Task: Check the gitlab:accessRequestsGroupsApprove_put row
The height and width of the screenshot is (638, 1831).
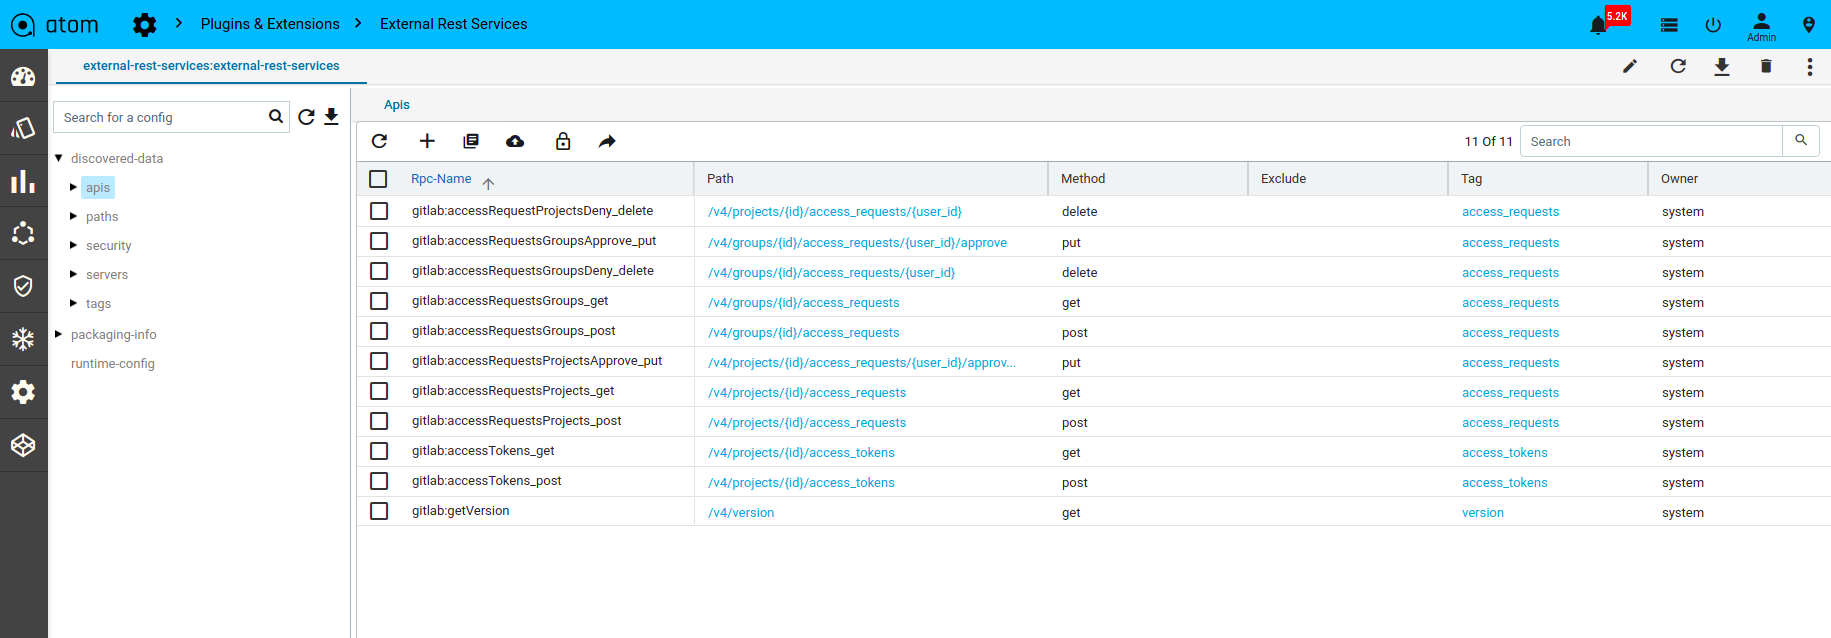Action: pyautogui.click(x=379, y=241)
